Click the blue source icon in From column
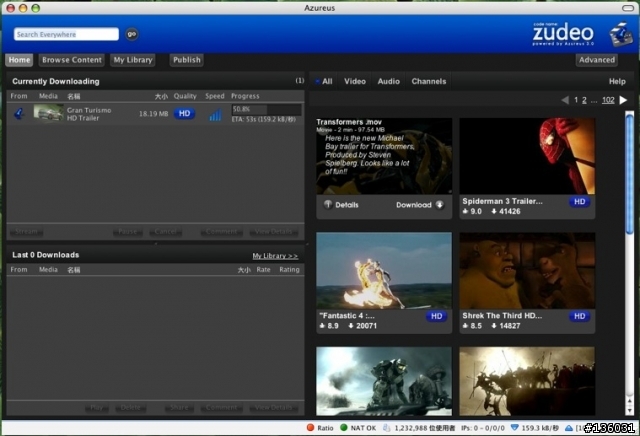640x436 pixels. tap(19, 113)
